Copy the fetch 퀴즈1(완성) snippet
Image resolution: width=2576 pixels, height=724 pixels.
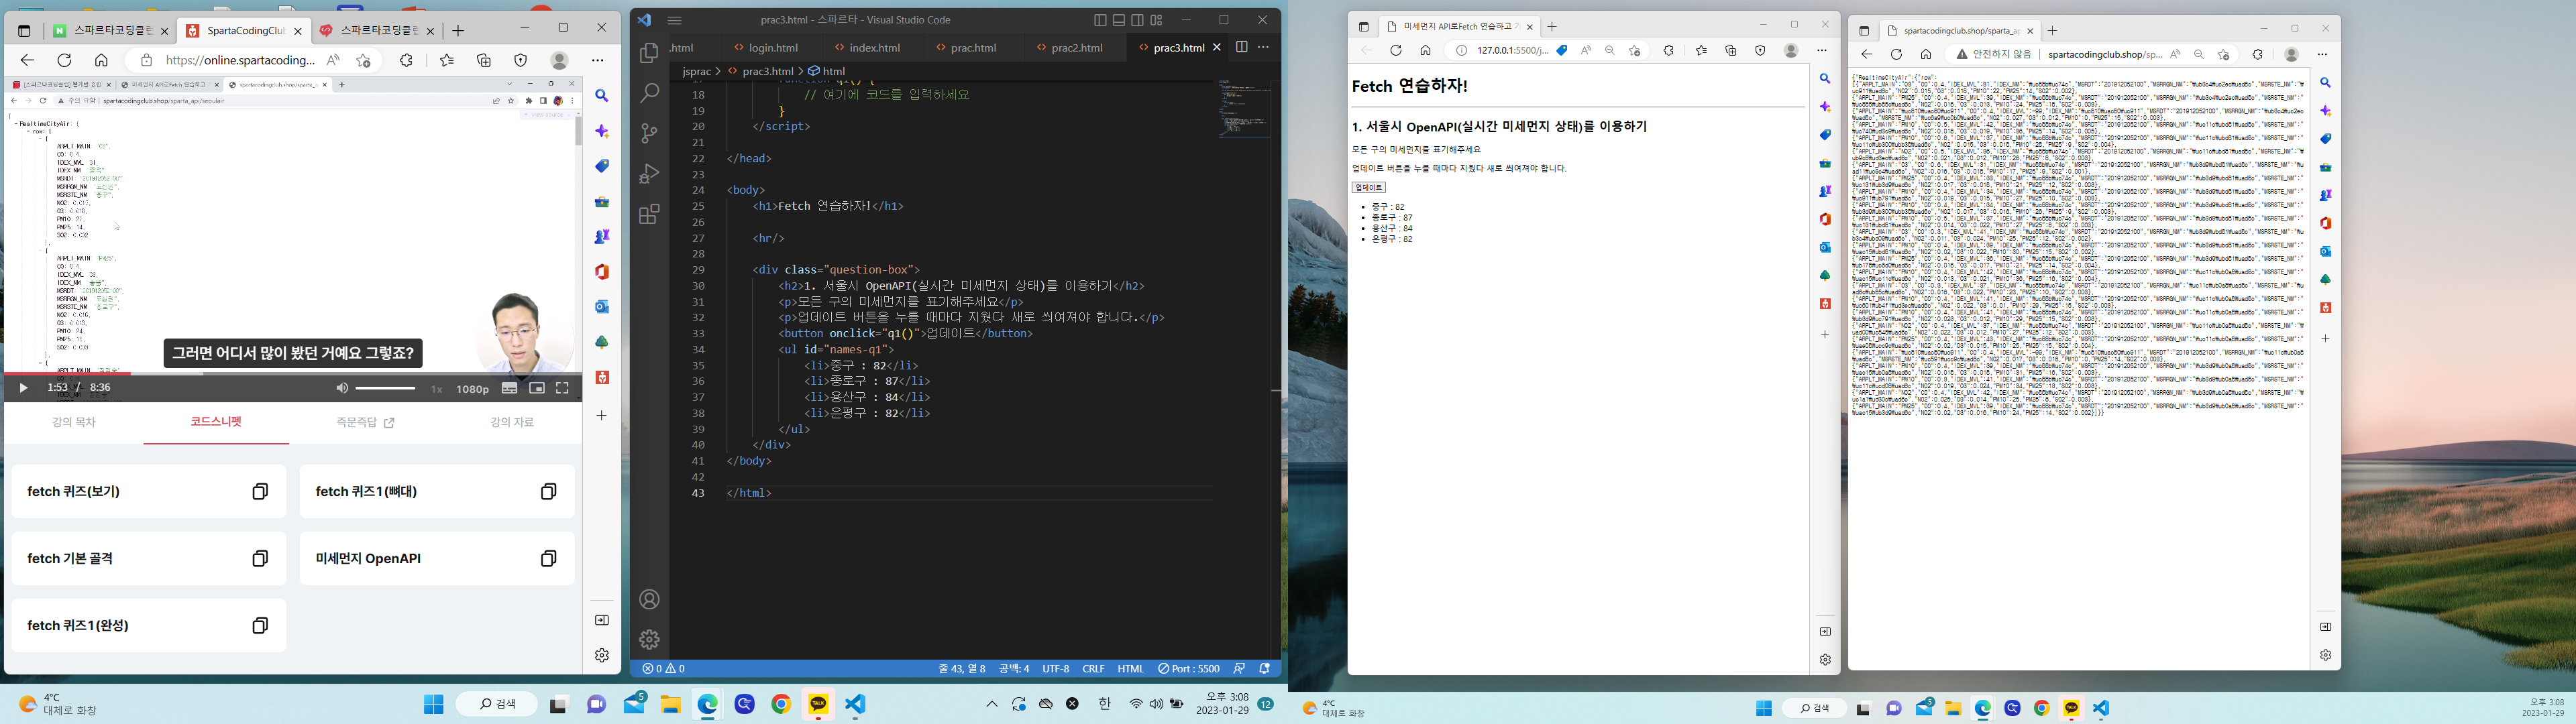tap(260, 625)
